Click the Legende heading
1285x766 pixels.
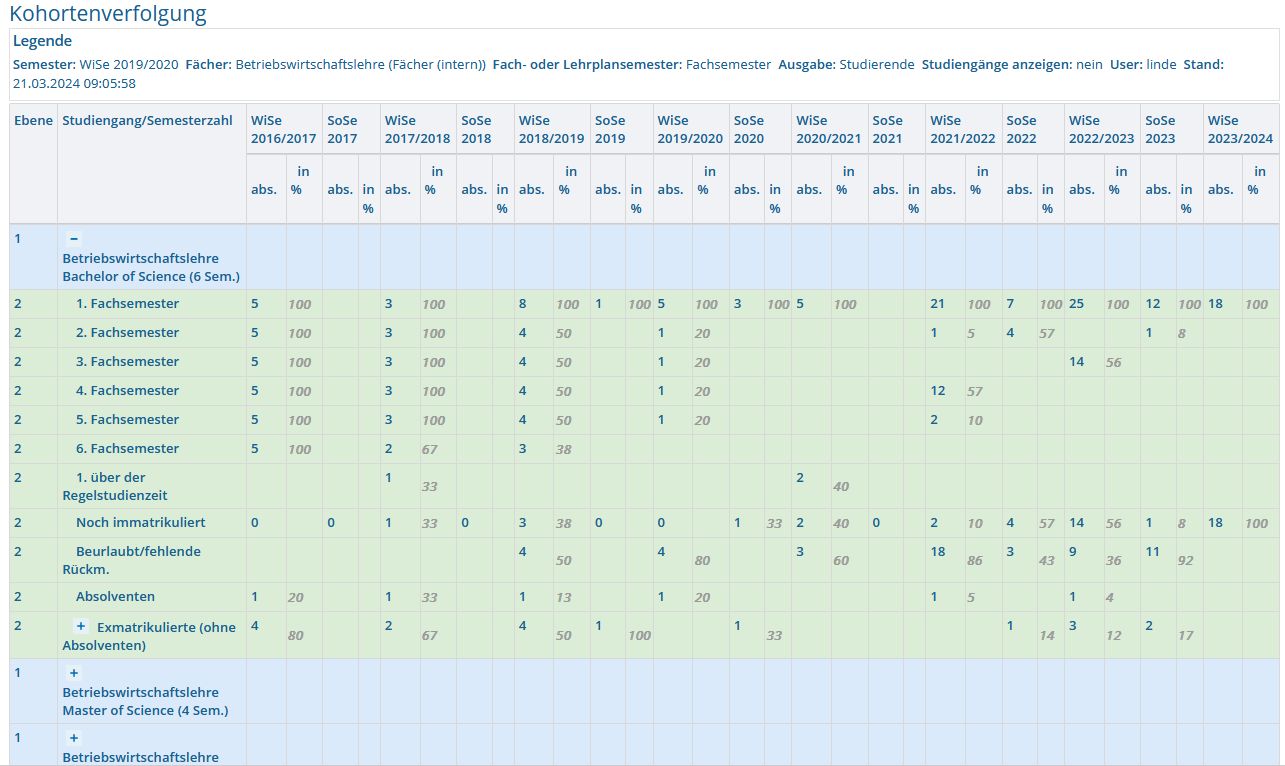click(42, 42)
